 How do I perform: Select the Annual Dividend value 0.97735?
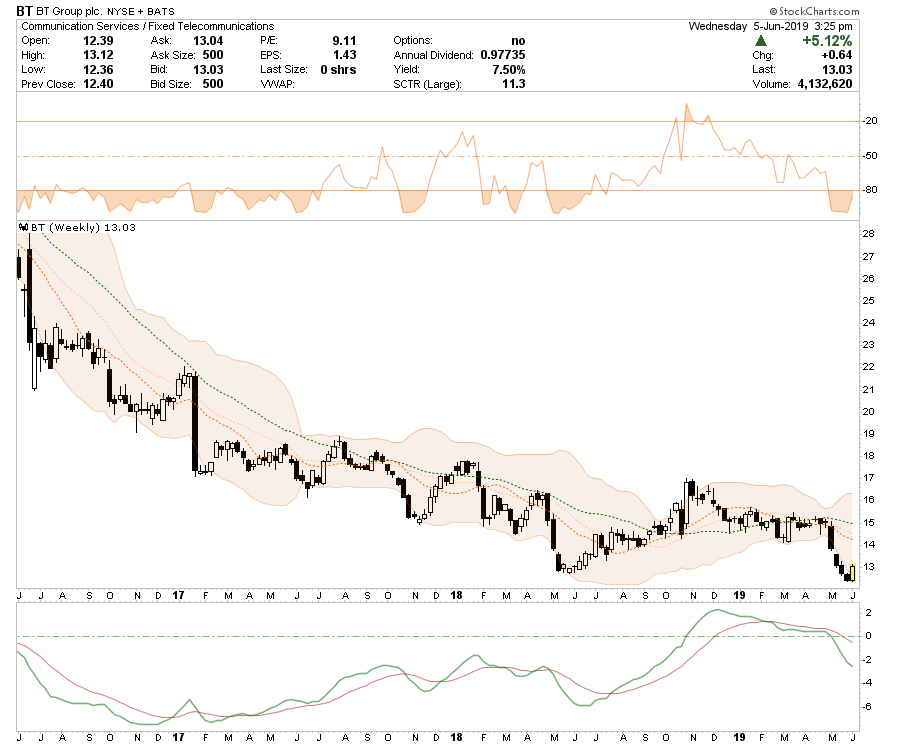(503, 55)
